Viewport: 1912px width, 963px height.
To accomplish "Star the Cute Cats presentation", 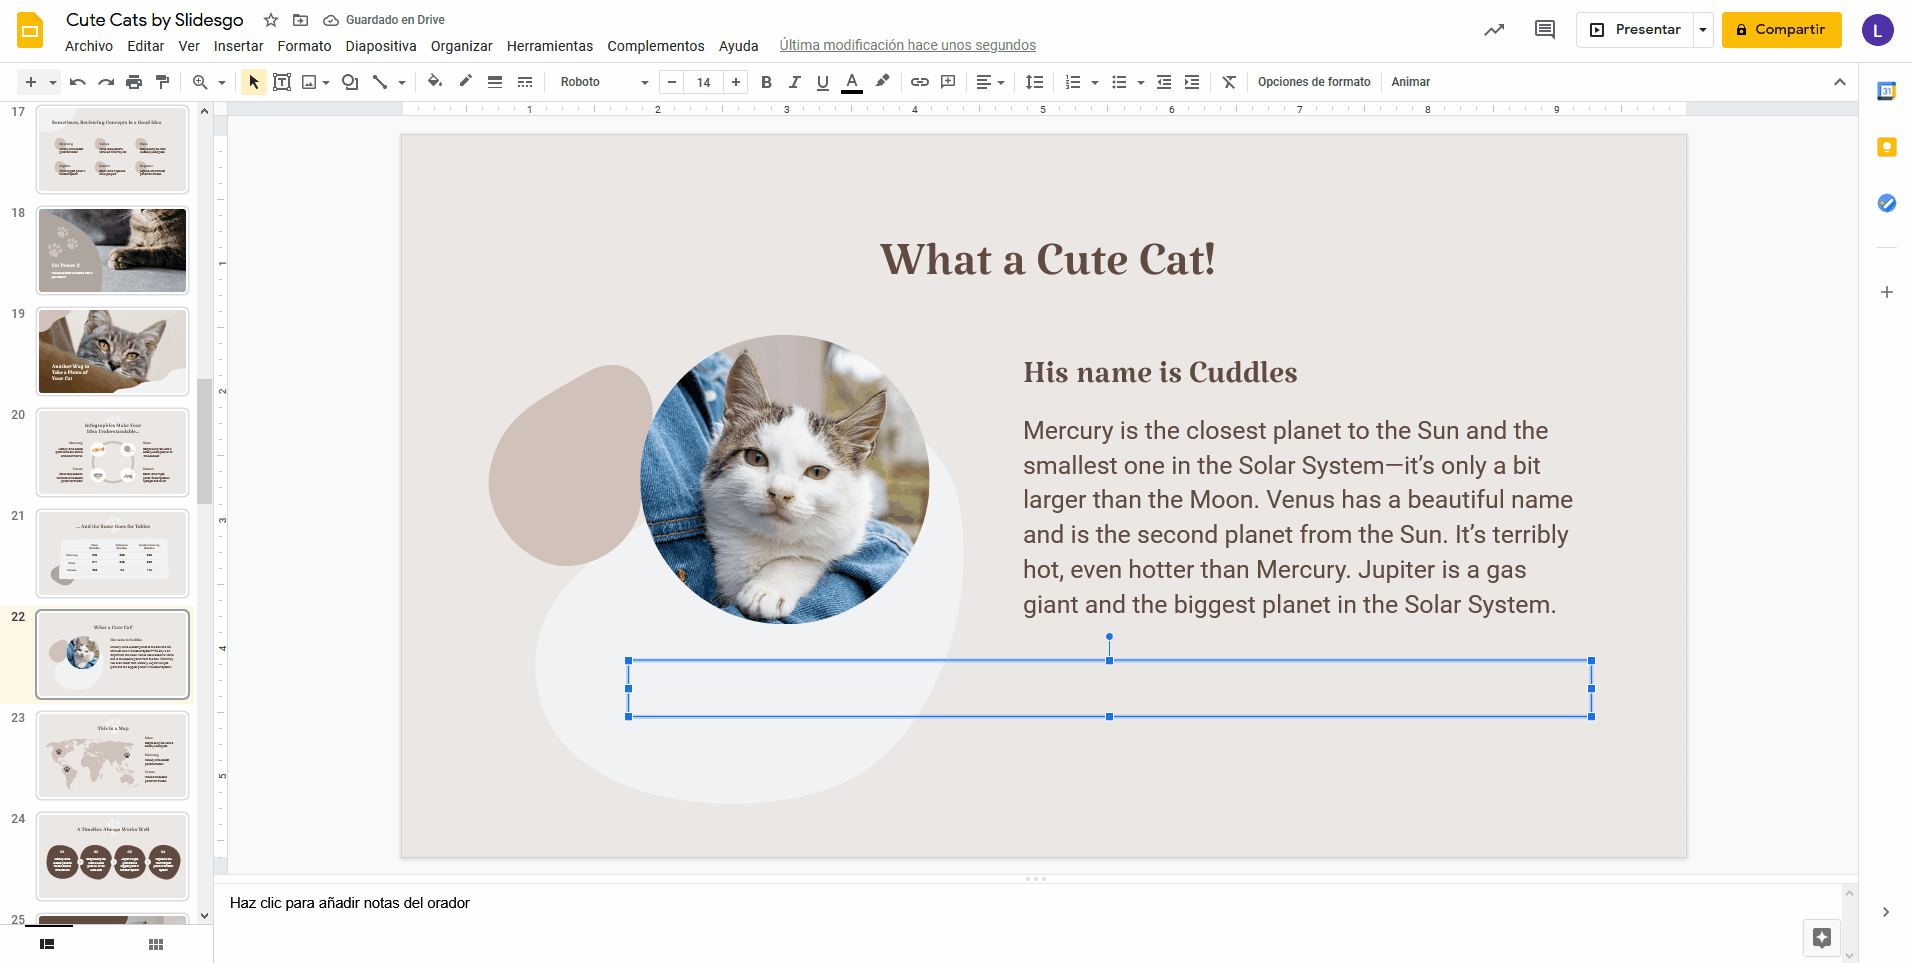I will pos(271,20).
